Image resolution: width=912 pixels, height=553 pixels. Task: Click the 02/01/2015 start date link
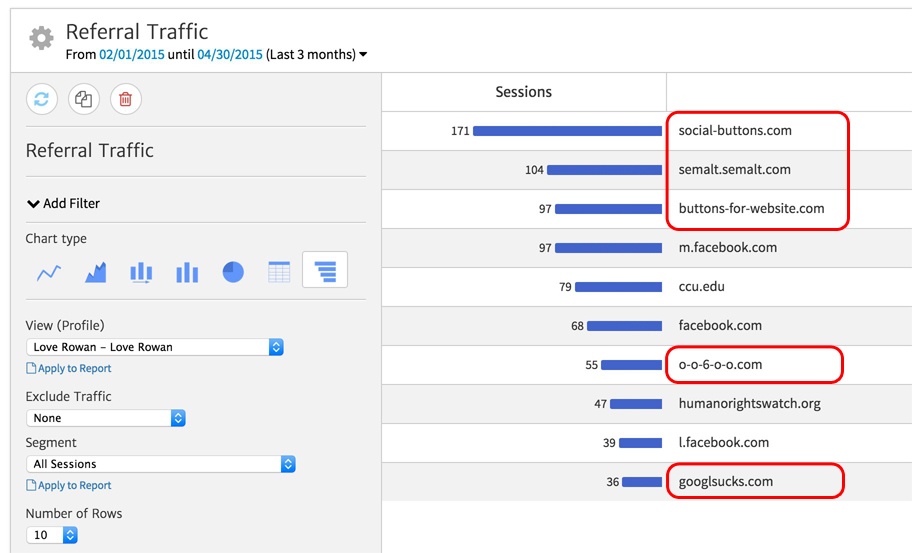[x=132, y=54]
